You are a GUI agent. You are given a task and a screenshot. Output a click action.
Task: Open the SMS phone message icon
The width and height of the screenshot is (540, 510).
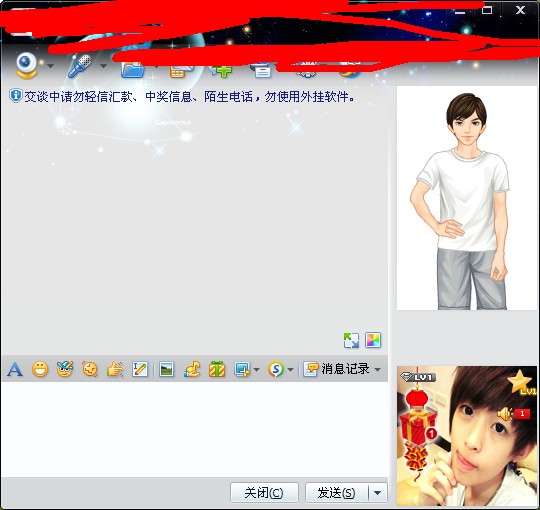click(x=181, y=71)
